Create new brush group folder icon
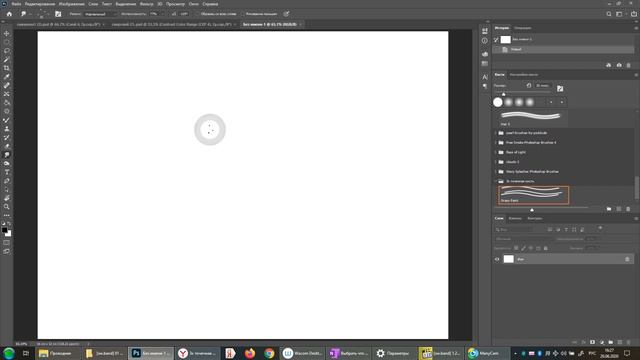 [609, 209]
